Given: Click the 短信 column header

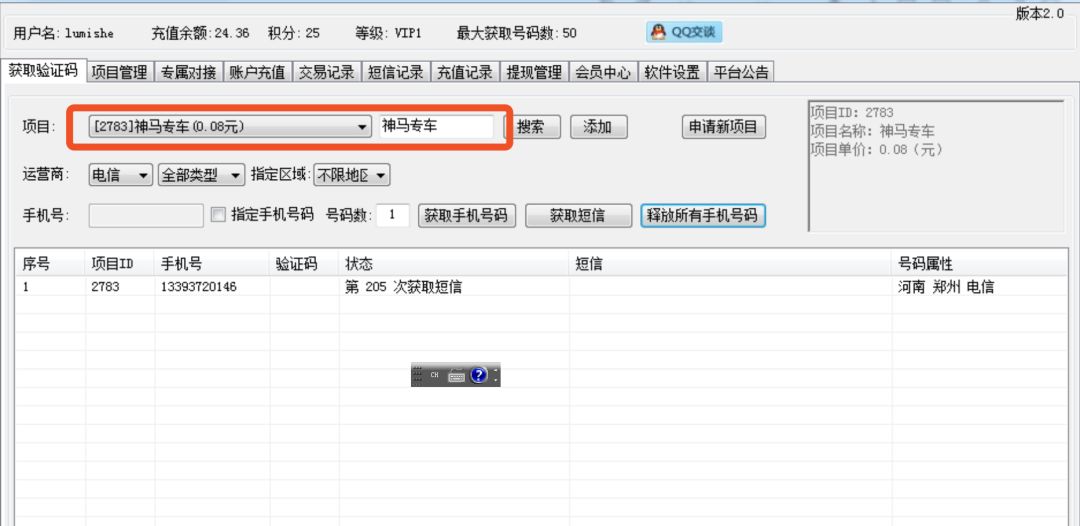Looking at the screenshot, I should pos(731,263).
